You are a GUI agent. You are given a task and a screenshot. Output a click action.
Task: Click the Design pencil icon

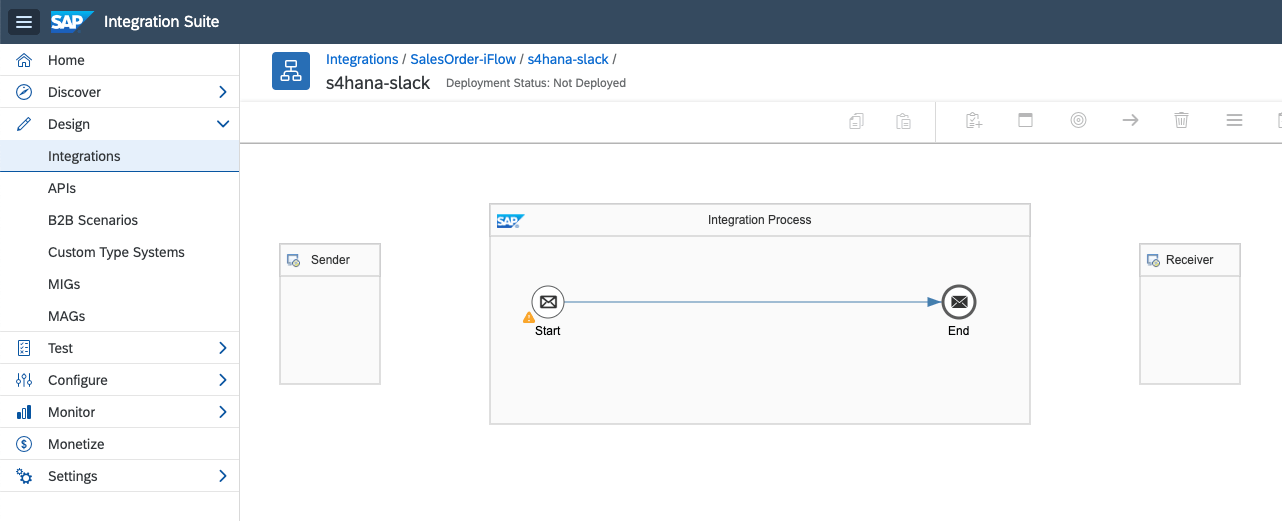(25, 124)
